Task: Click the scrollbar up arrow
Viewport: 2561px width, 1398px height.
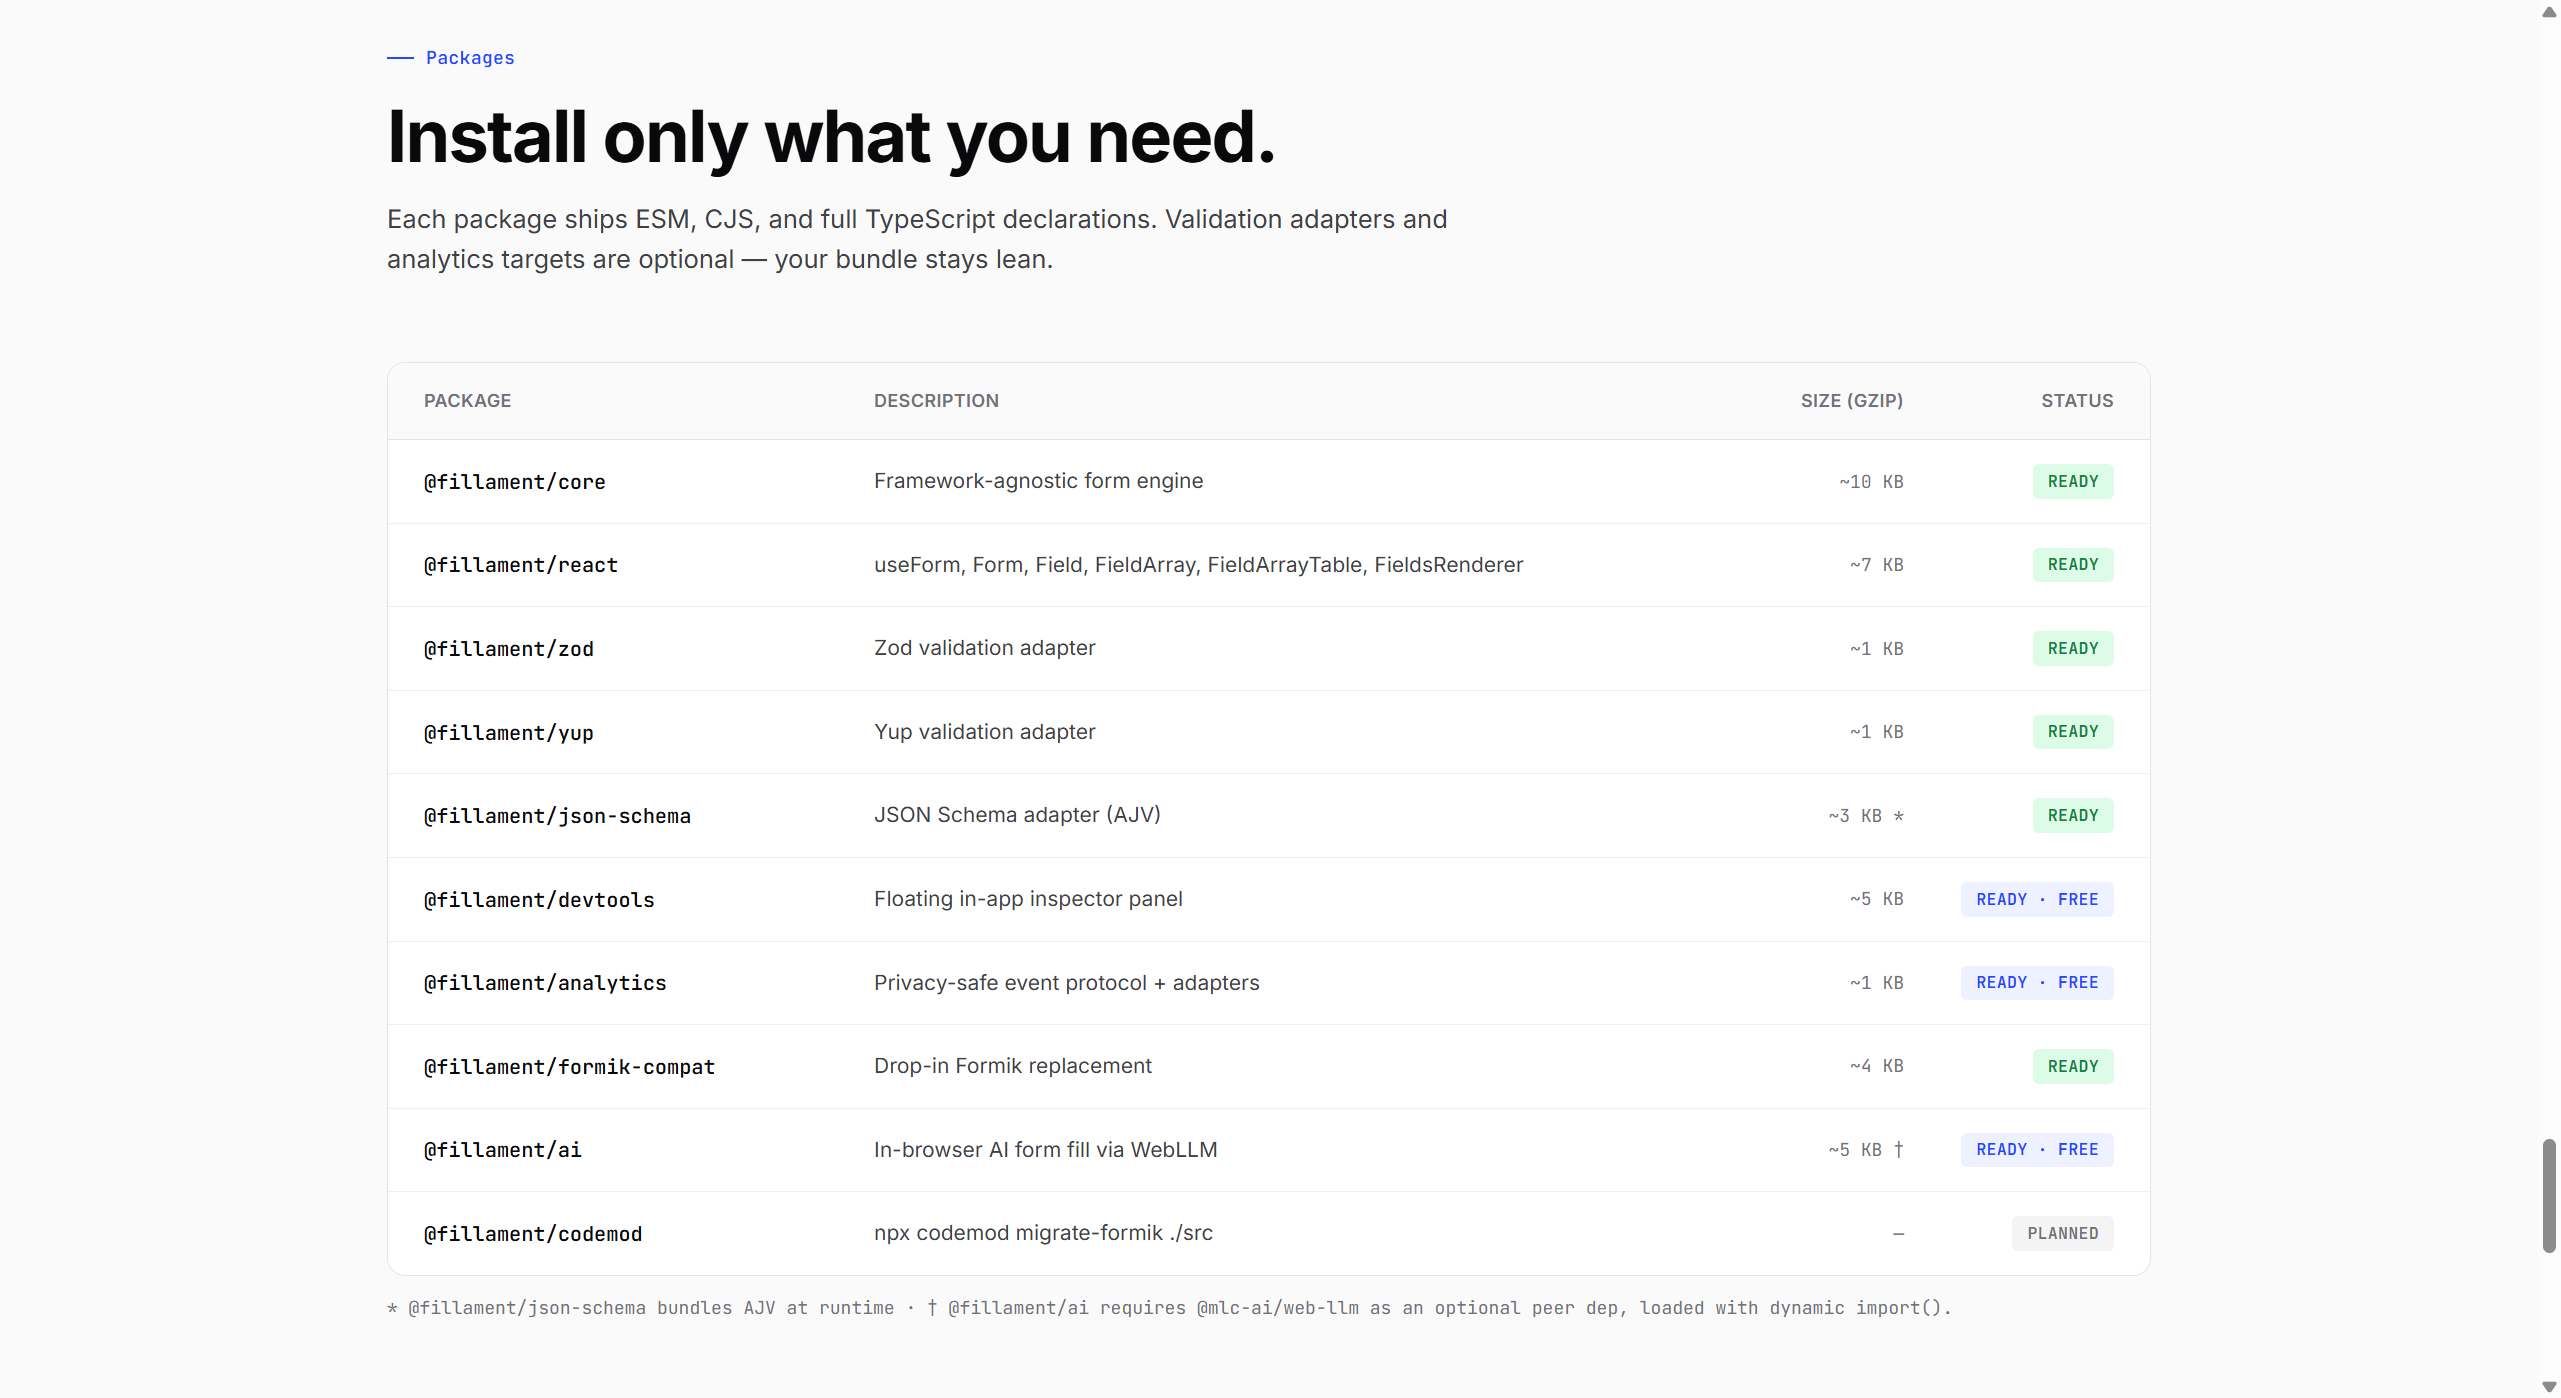Action: coord(2549,12)
